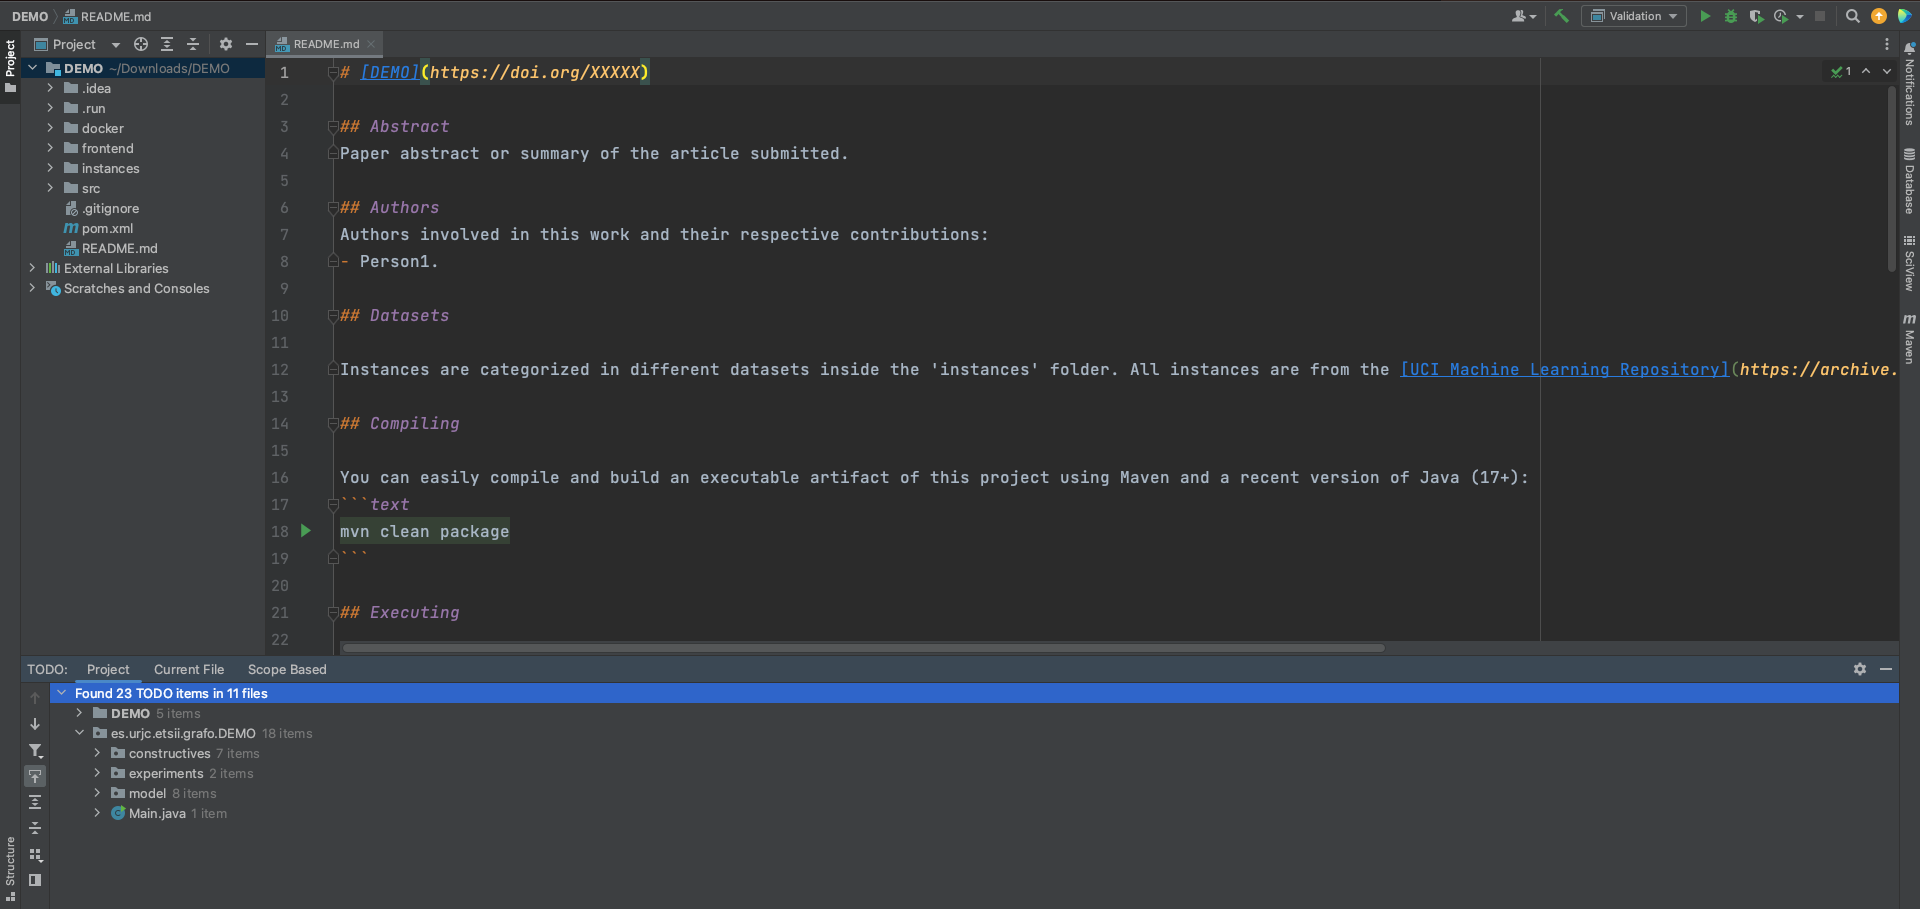
Task: Open pom.xml in the project tree
Action: point(107,228)
